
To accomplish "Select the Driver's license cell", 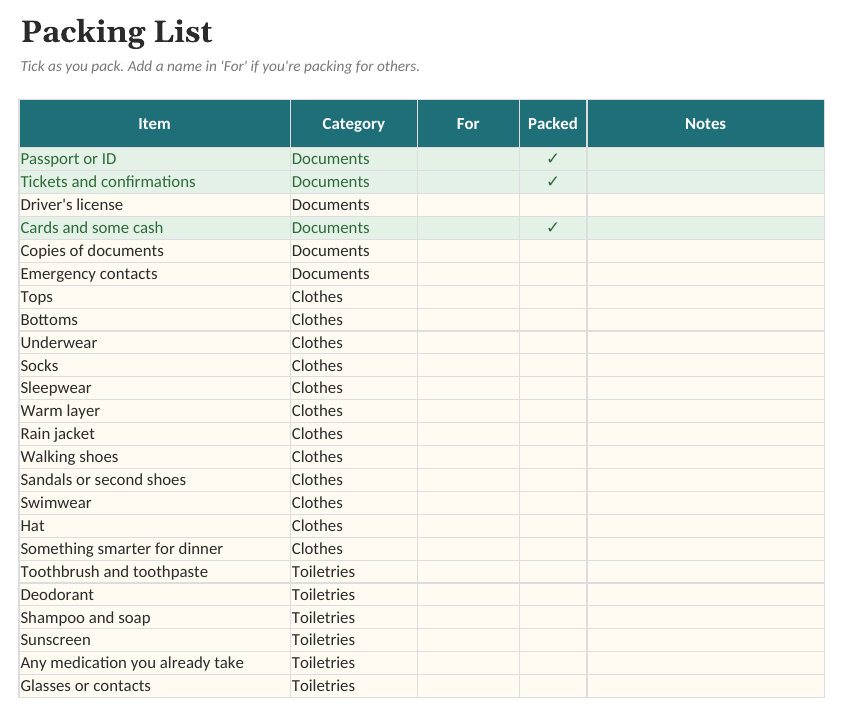I will [x=155, y=205].
